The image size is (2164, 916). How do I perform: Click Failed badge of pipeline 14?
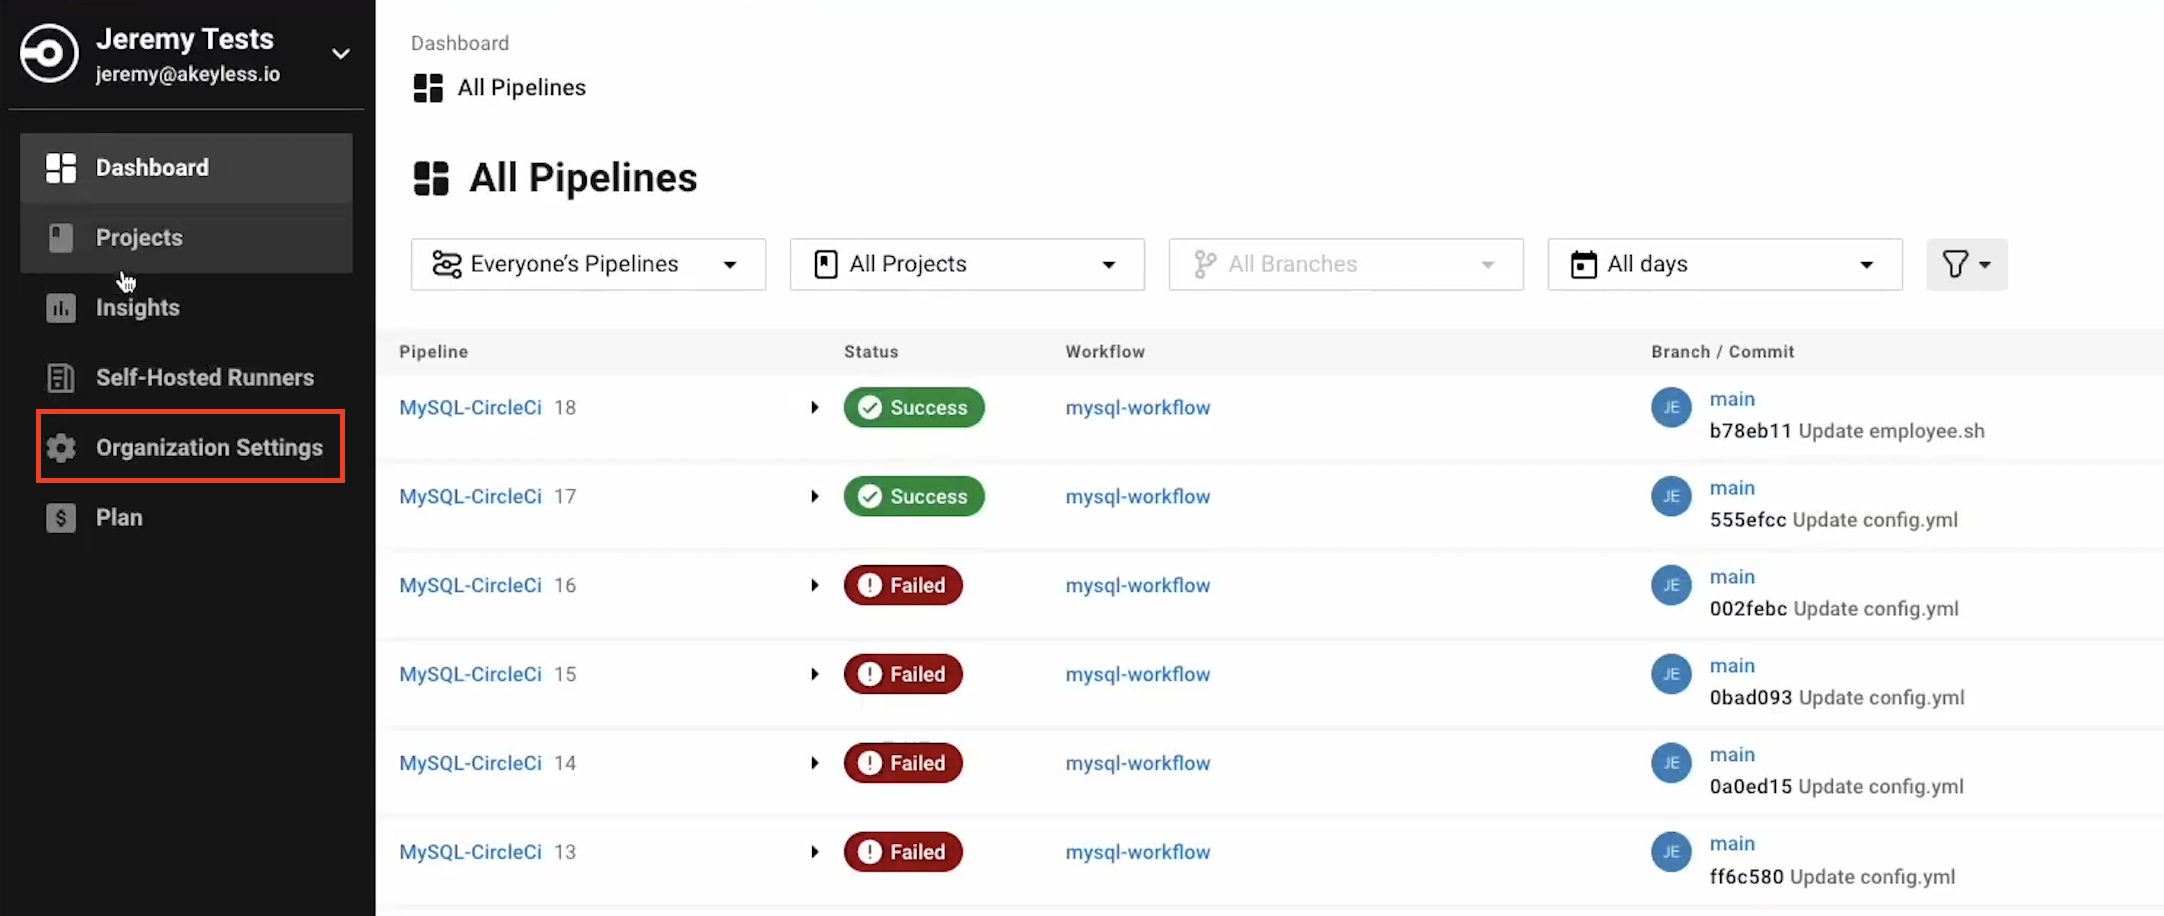pos(903,763)
